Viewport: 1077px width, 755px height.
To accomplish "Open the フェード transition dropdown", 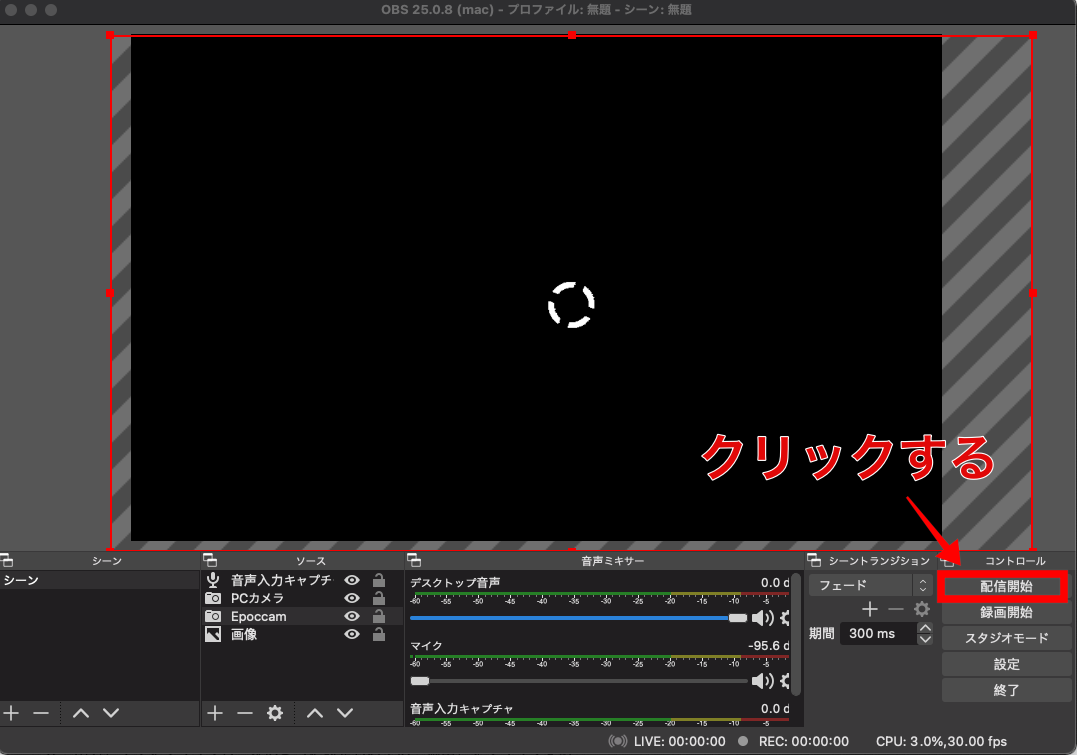I will coord(871,585).
